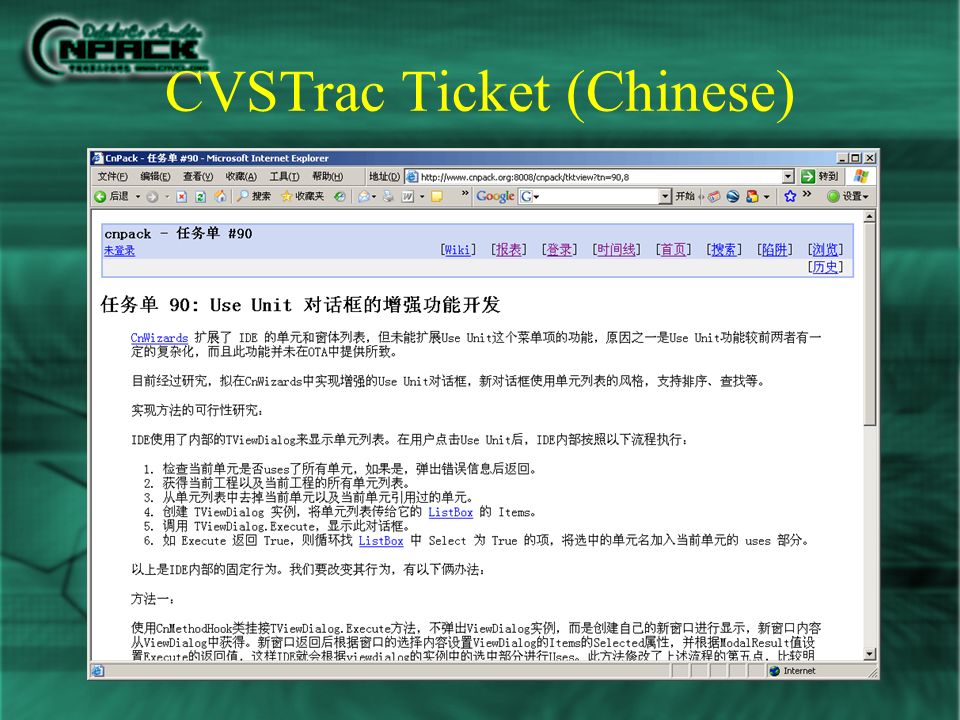The height and width of the screenshot is (720, 960).
Task: Click the Back (后退) button in IE toolbar
Action: pos(111,196)
